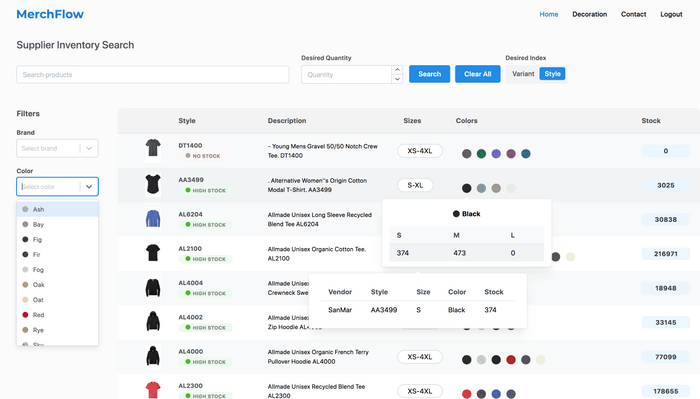Click the AL6204 blue long sleeve image

[x=153, y=219]
